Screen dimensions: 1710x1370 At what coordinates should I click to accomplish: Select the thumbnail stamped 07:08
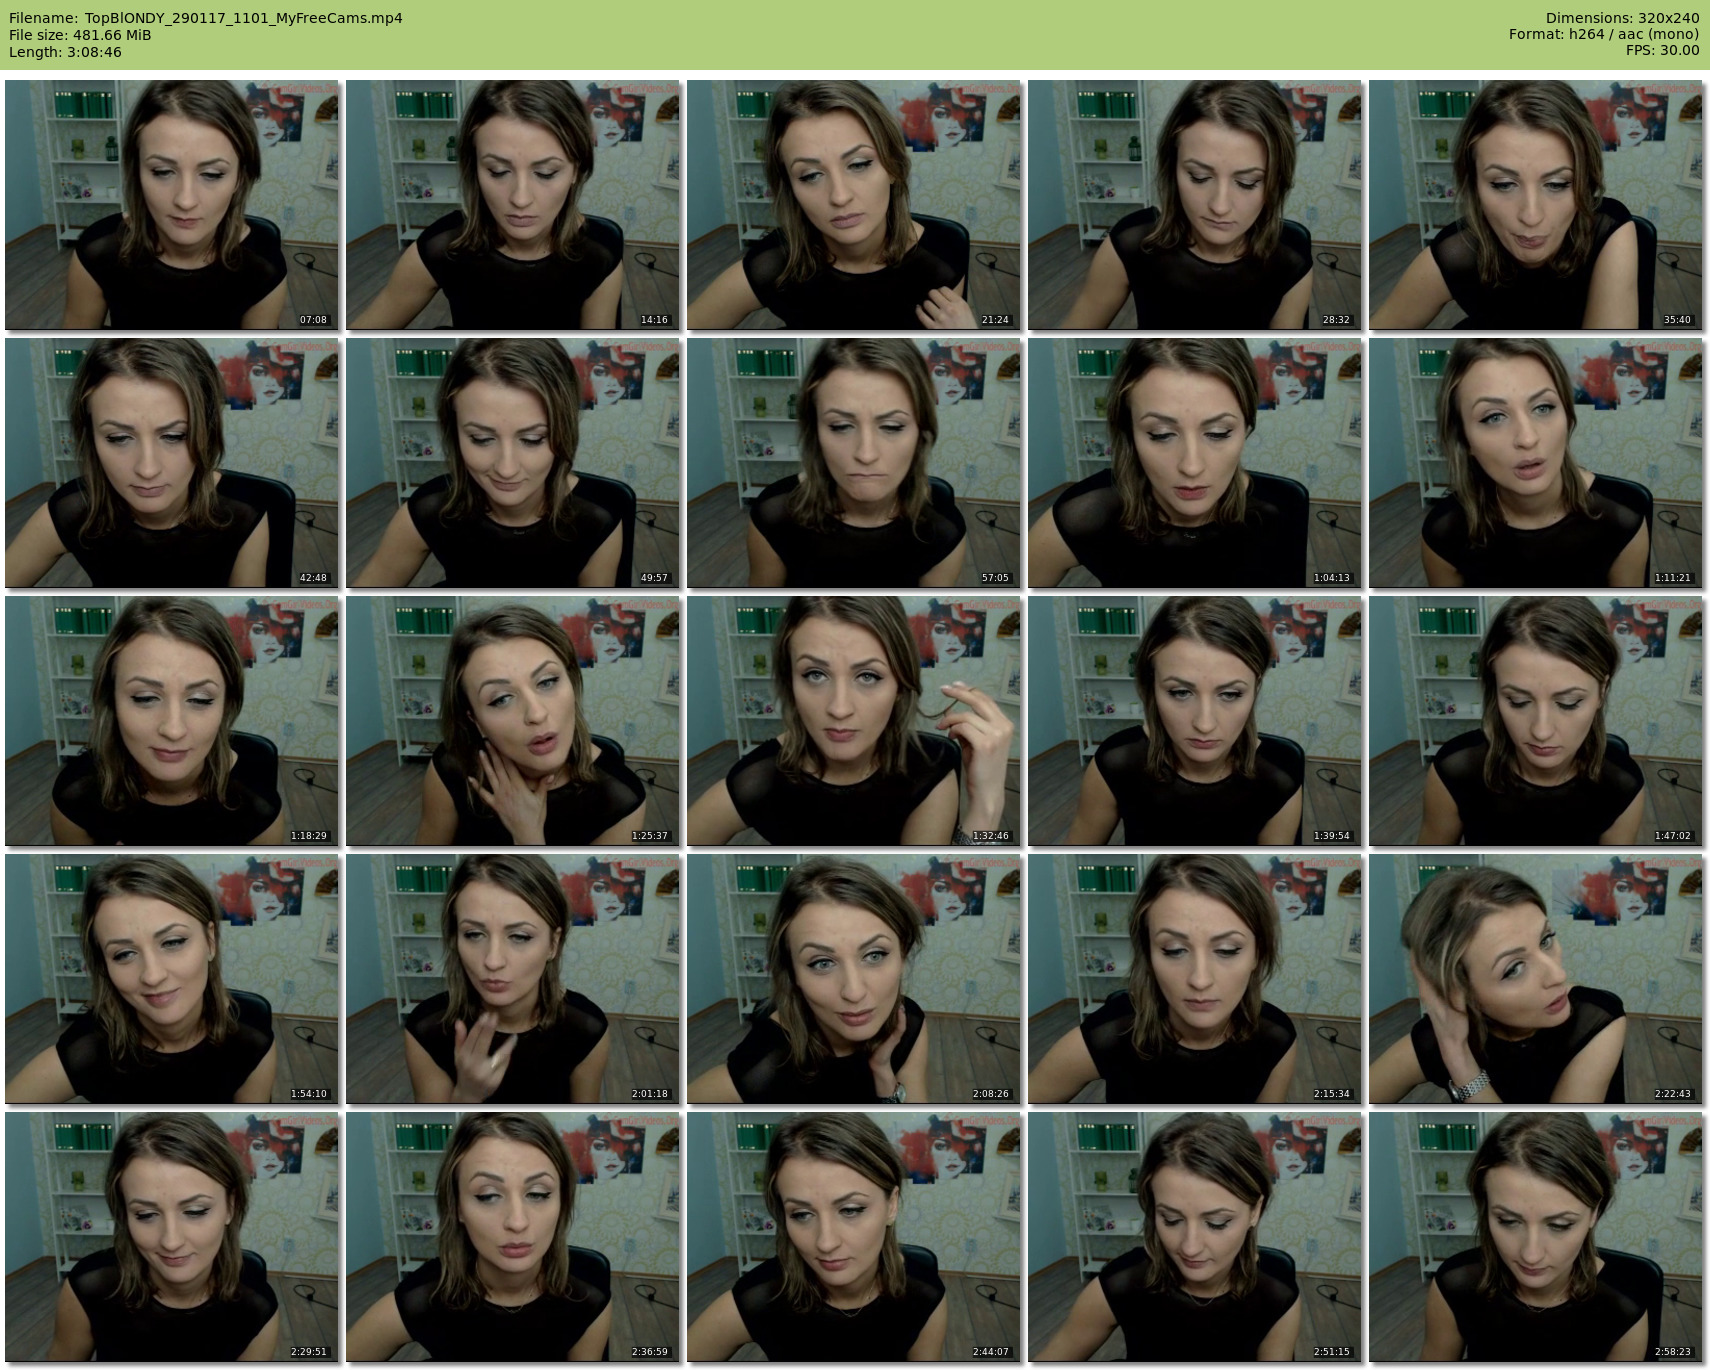pos(172,205)
